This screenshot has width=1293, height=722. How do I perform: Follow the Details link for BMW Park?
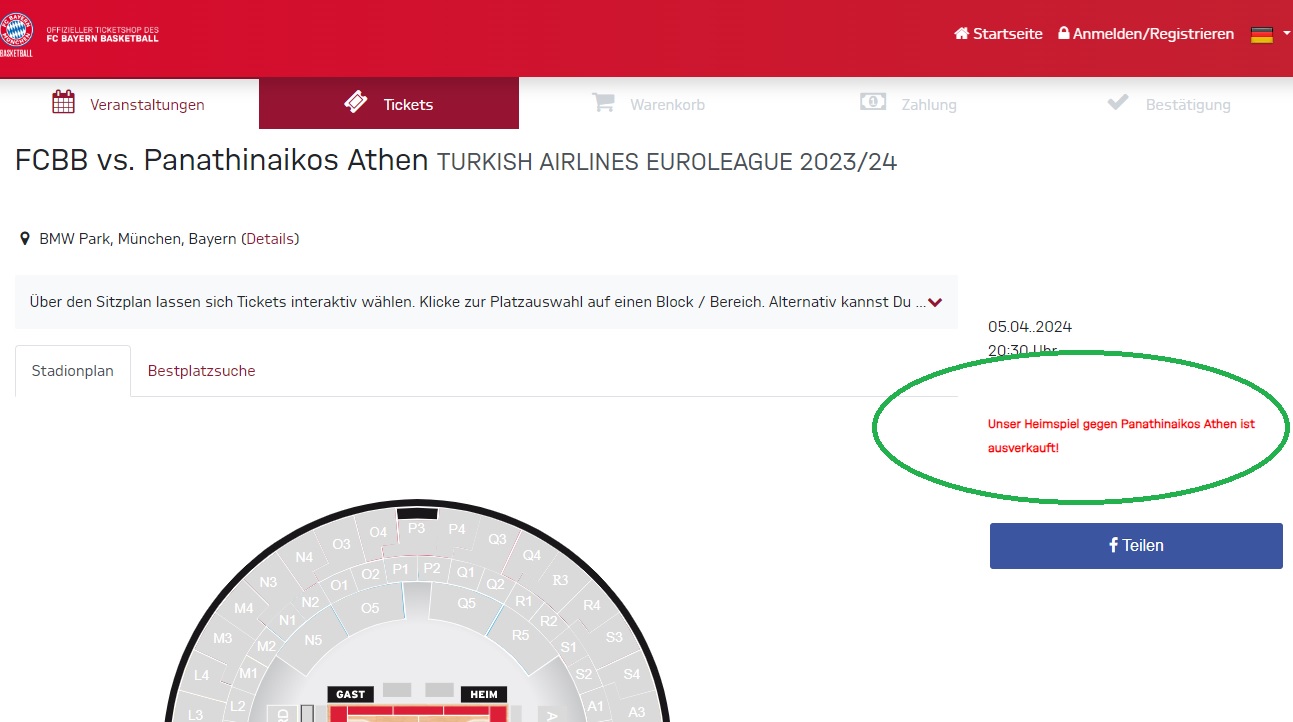(x=270, y=239)
